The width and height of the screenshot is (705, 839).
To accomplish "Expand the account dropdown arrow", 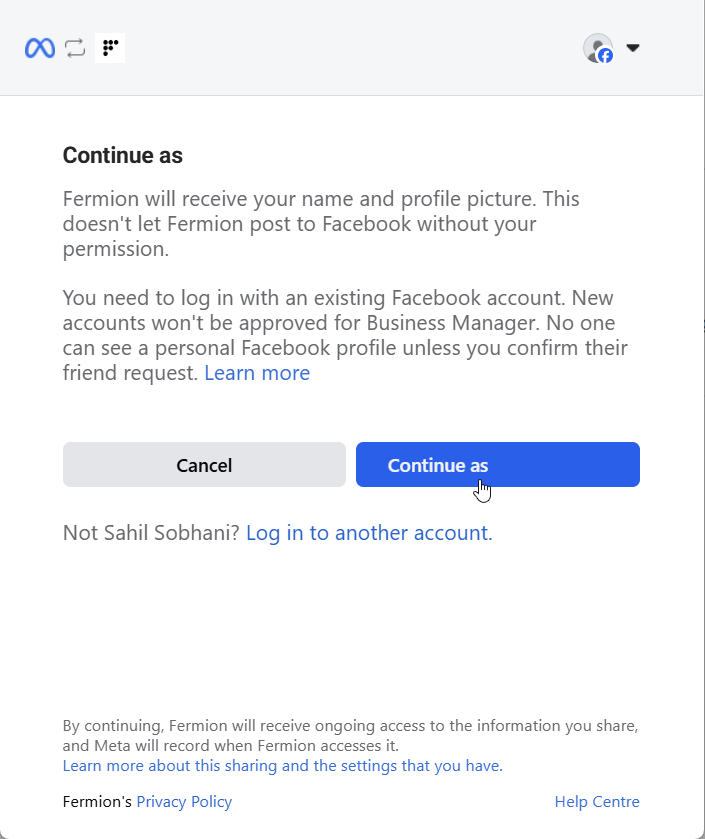I will coord(632,48).
